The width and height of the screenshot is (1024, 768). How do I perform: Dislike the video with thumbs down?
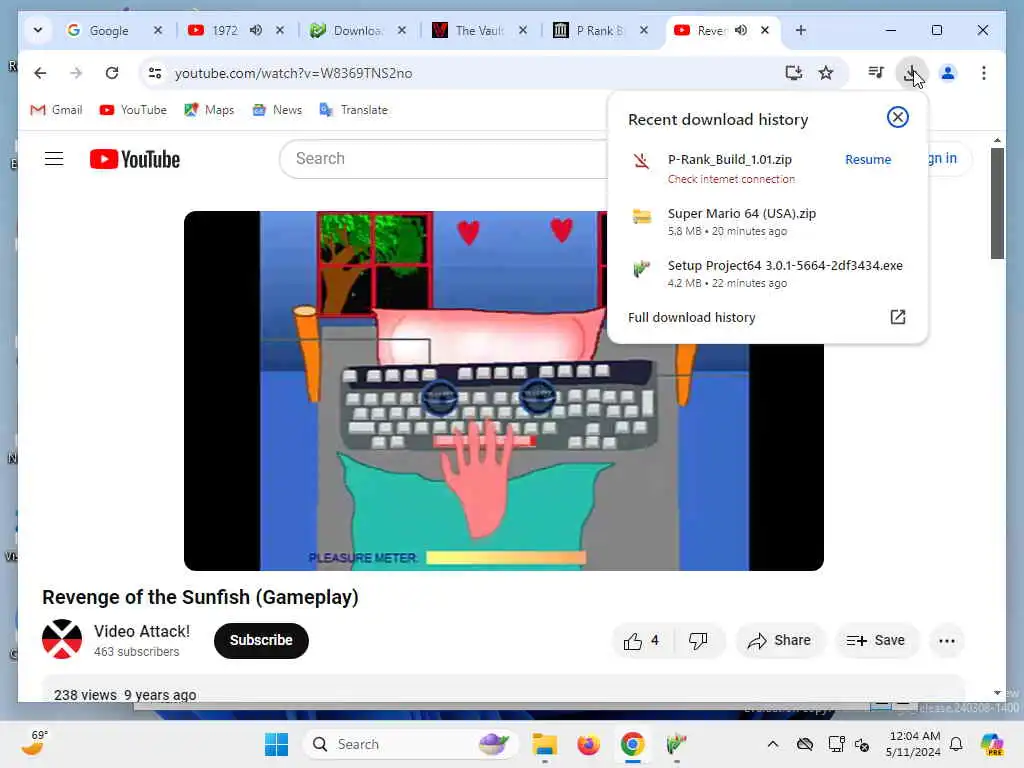(698, 641)
